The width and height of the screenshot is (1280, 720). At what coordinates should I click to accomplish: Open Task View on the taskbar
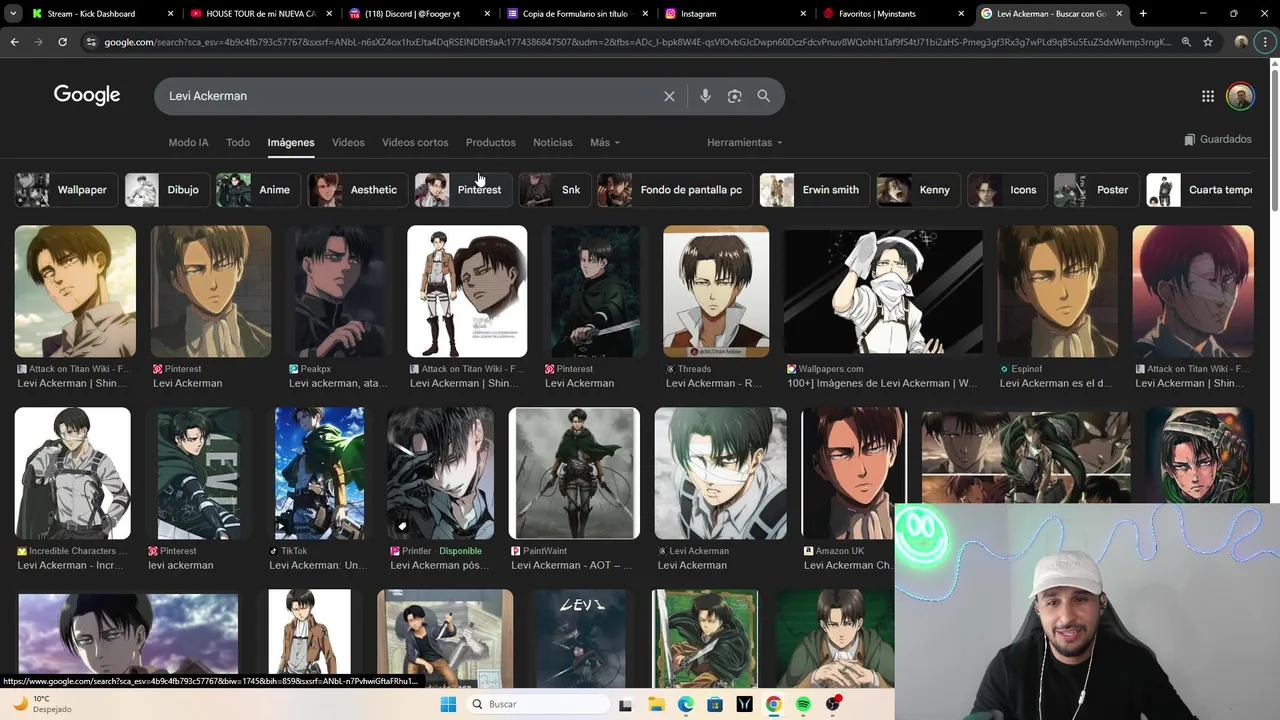pos(625,704)
